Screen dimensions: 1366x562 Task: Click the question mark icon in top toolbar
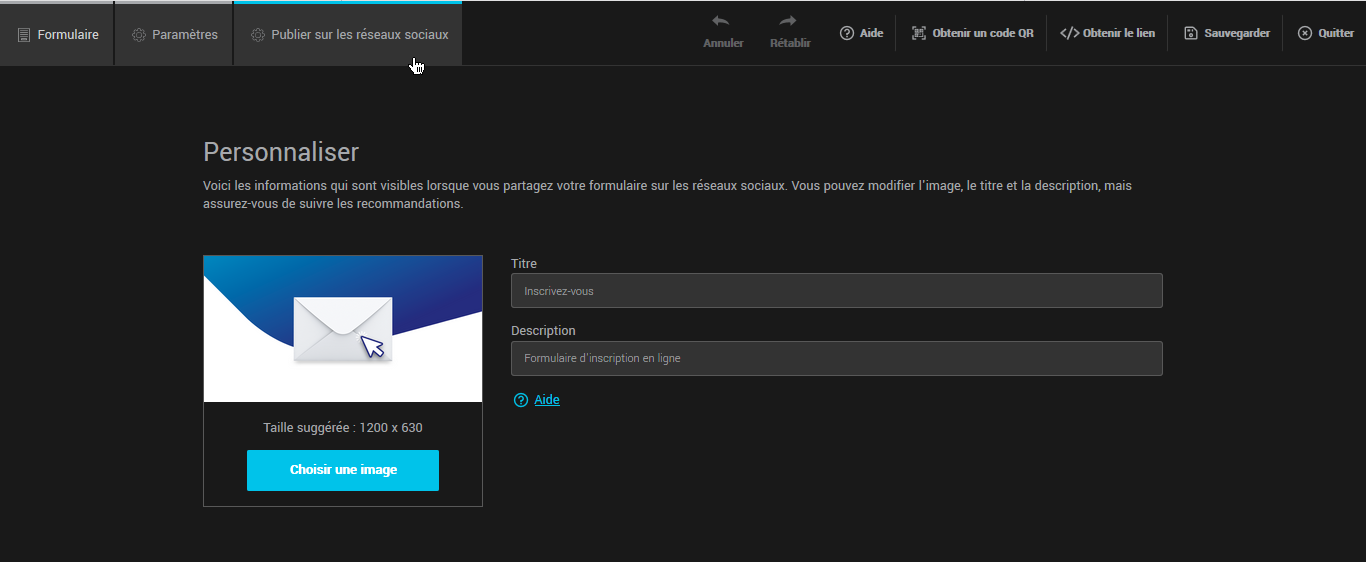[x=847, y=33]
